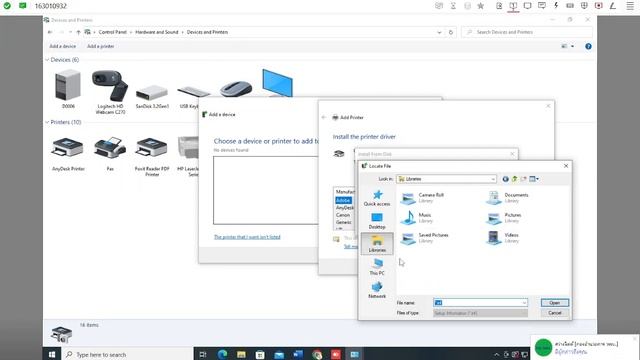Select the D0006 computer device
640x360 pixels.
pos(68,89)
